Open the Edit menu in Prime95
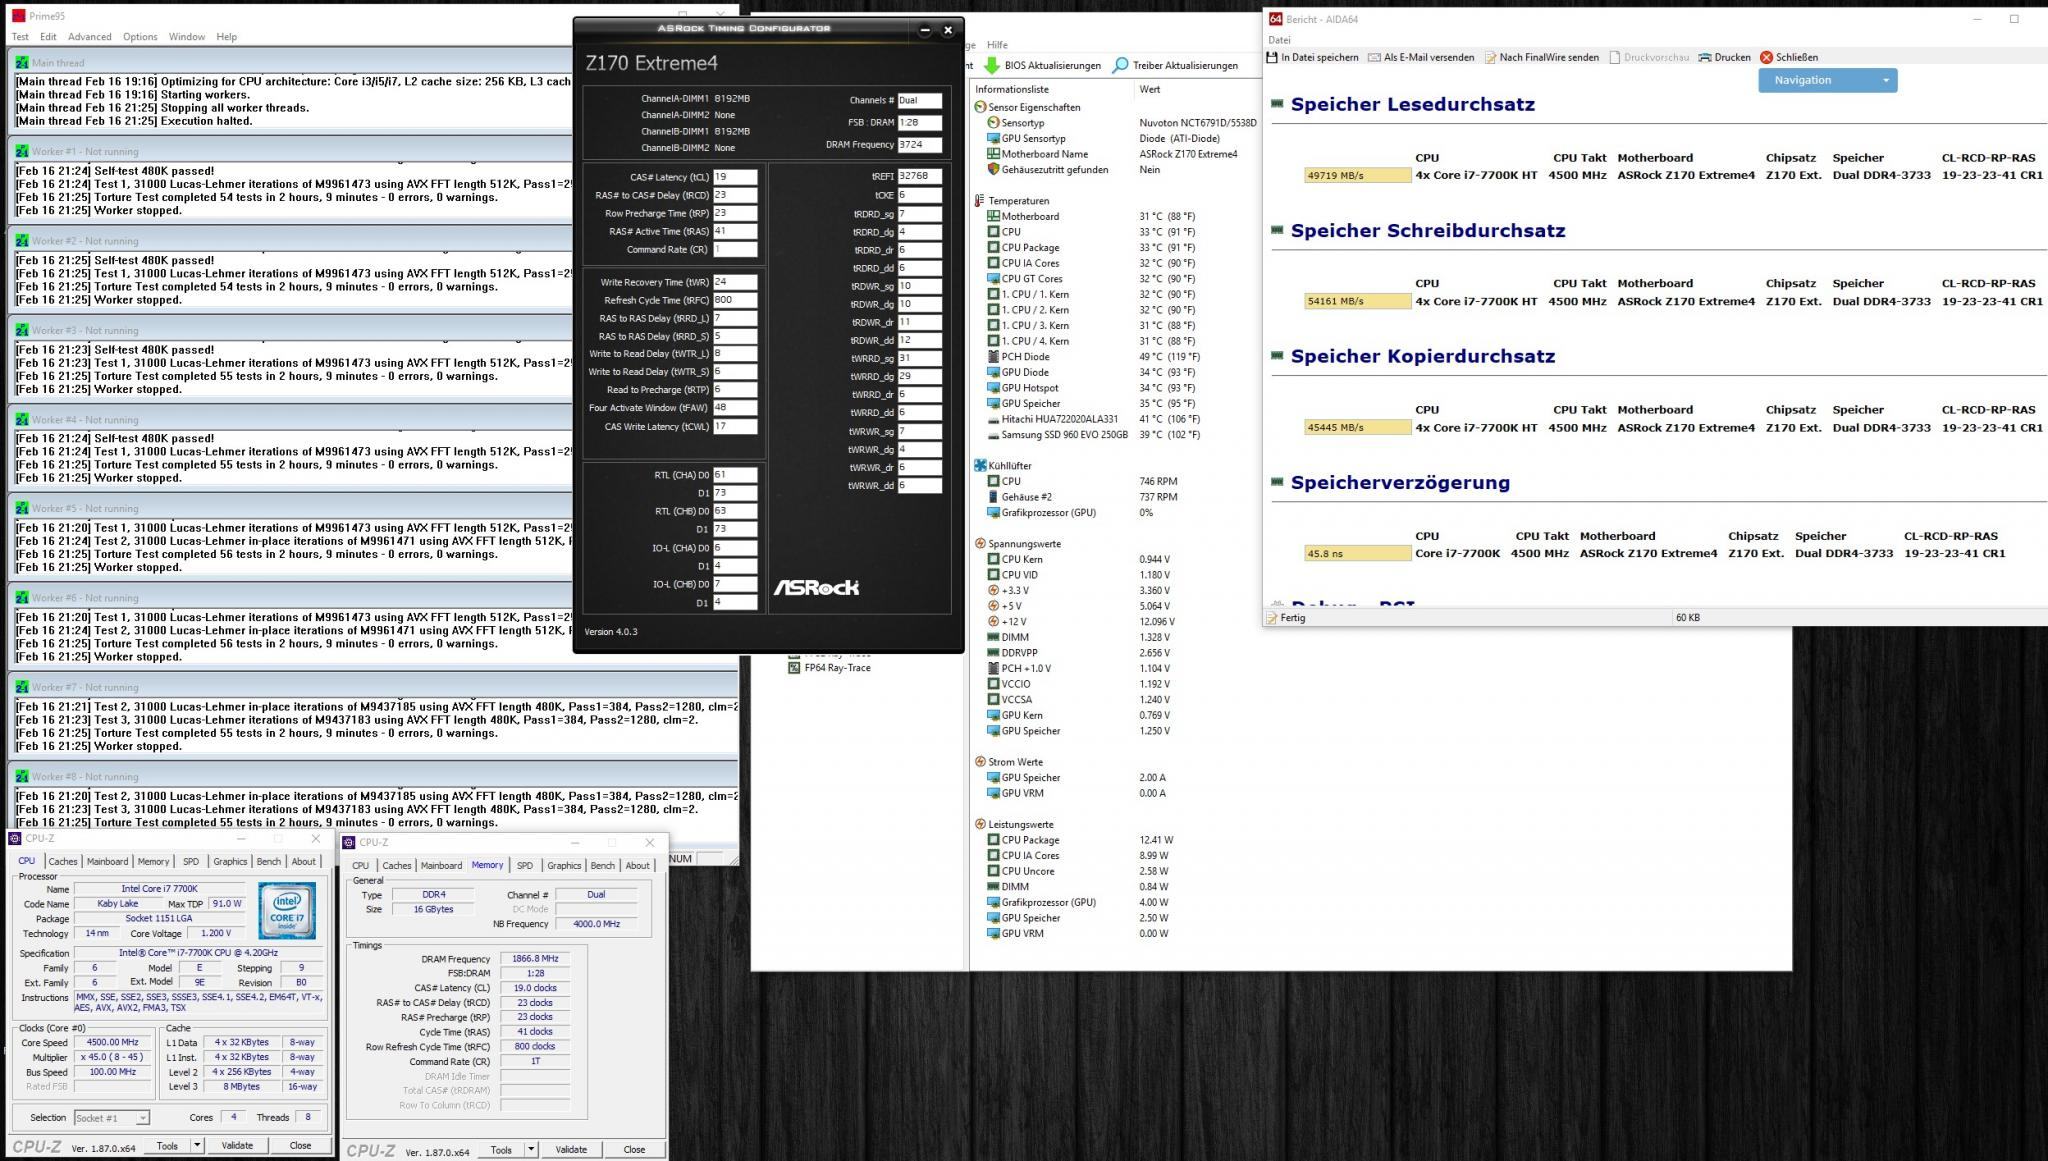Viewport: 2048px width, 1161px height. pyautogui.click(x=48, y=37)
